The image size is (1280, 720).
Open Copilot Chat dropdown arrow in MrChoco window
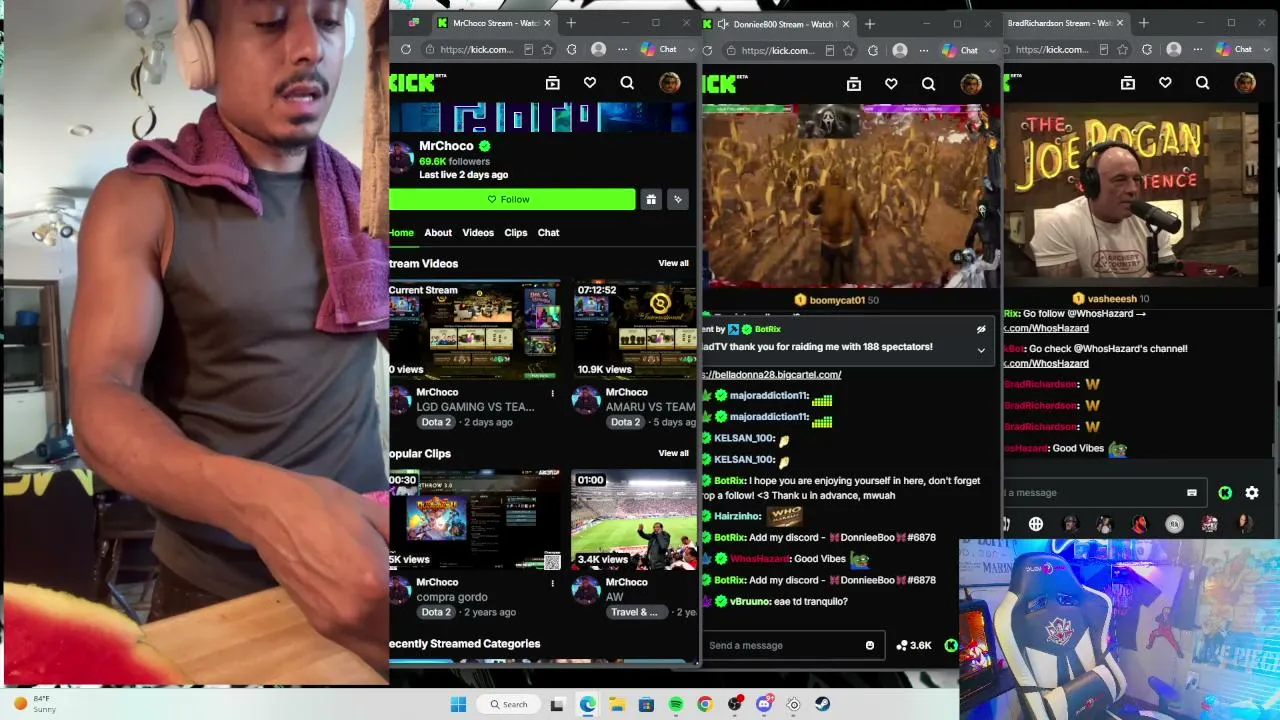[691, 49]
